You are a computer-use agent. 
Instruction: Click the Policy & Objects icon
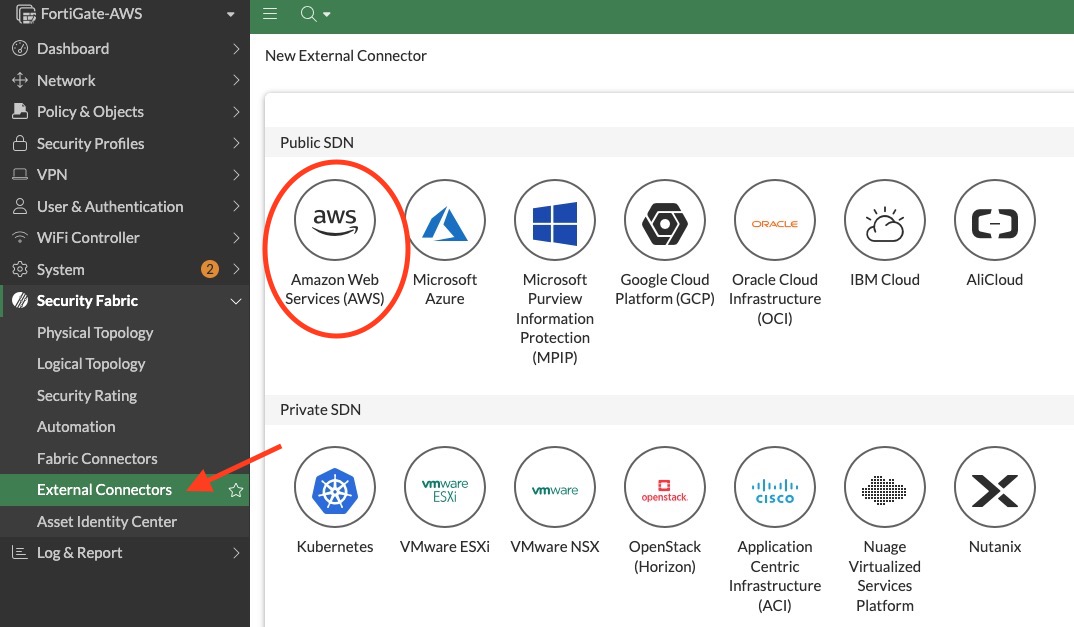coord(20,111)
